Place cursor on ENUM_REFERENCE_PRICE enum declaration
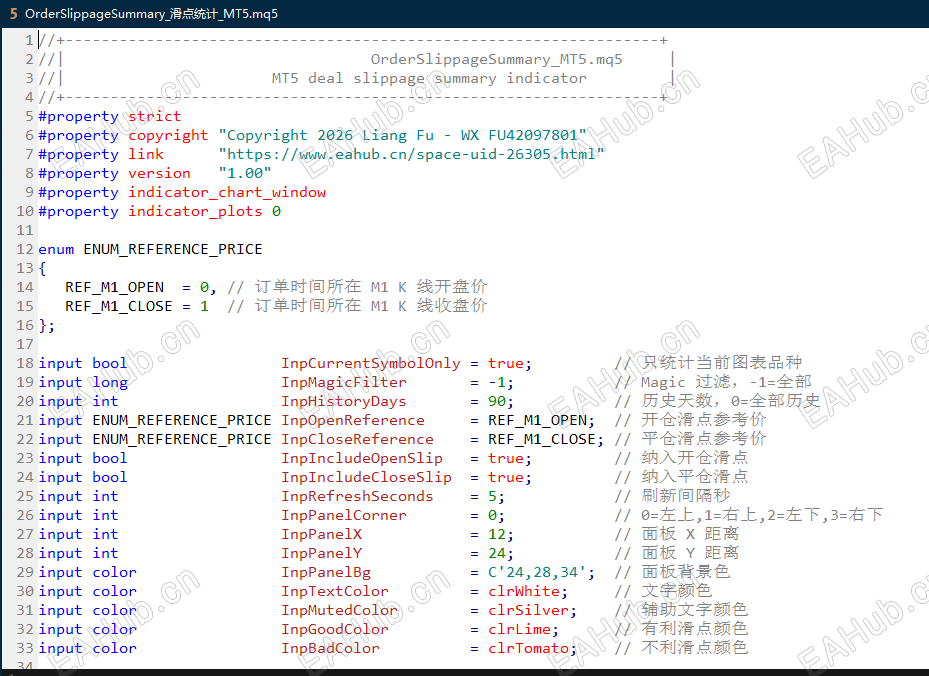Screen dimensions: 929x676 (172, 249)
